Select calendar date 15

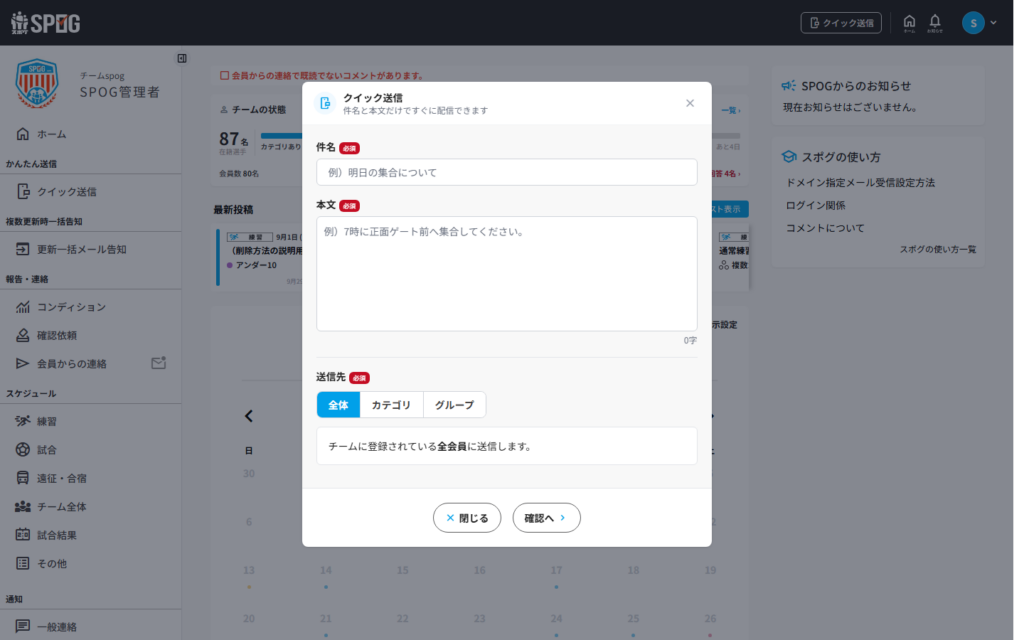pos(402,570)
